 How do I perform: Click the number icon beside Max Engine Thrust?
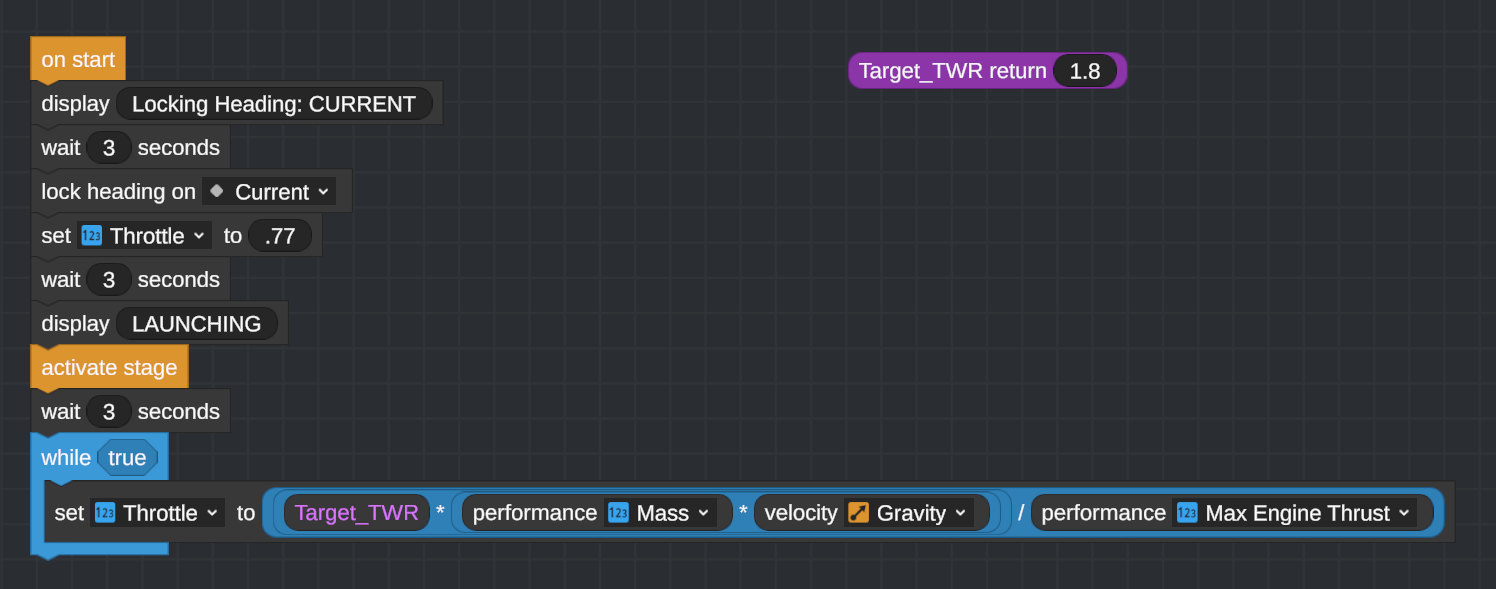click(x=1187, y=513)
